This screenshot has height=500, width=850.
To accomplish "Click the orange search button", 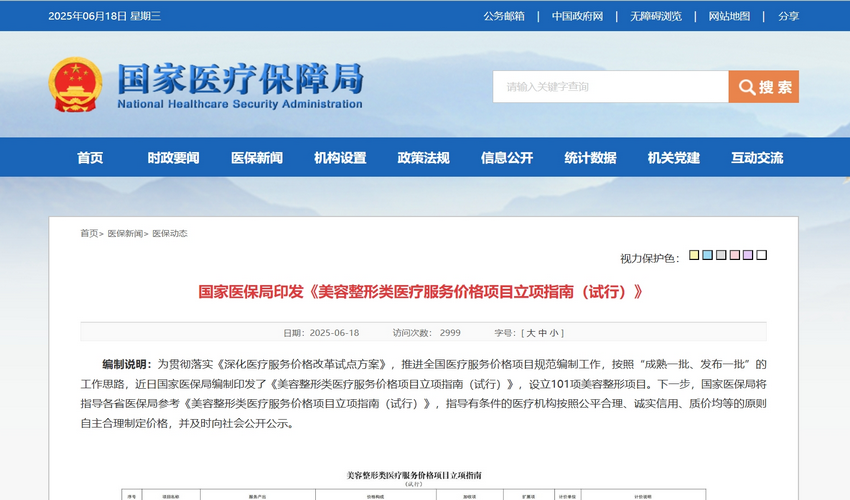I will click(764, 87).
